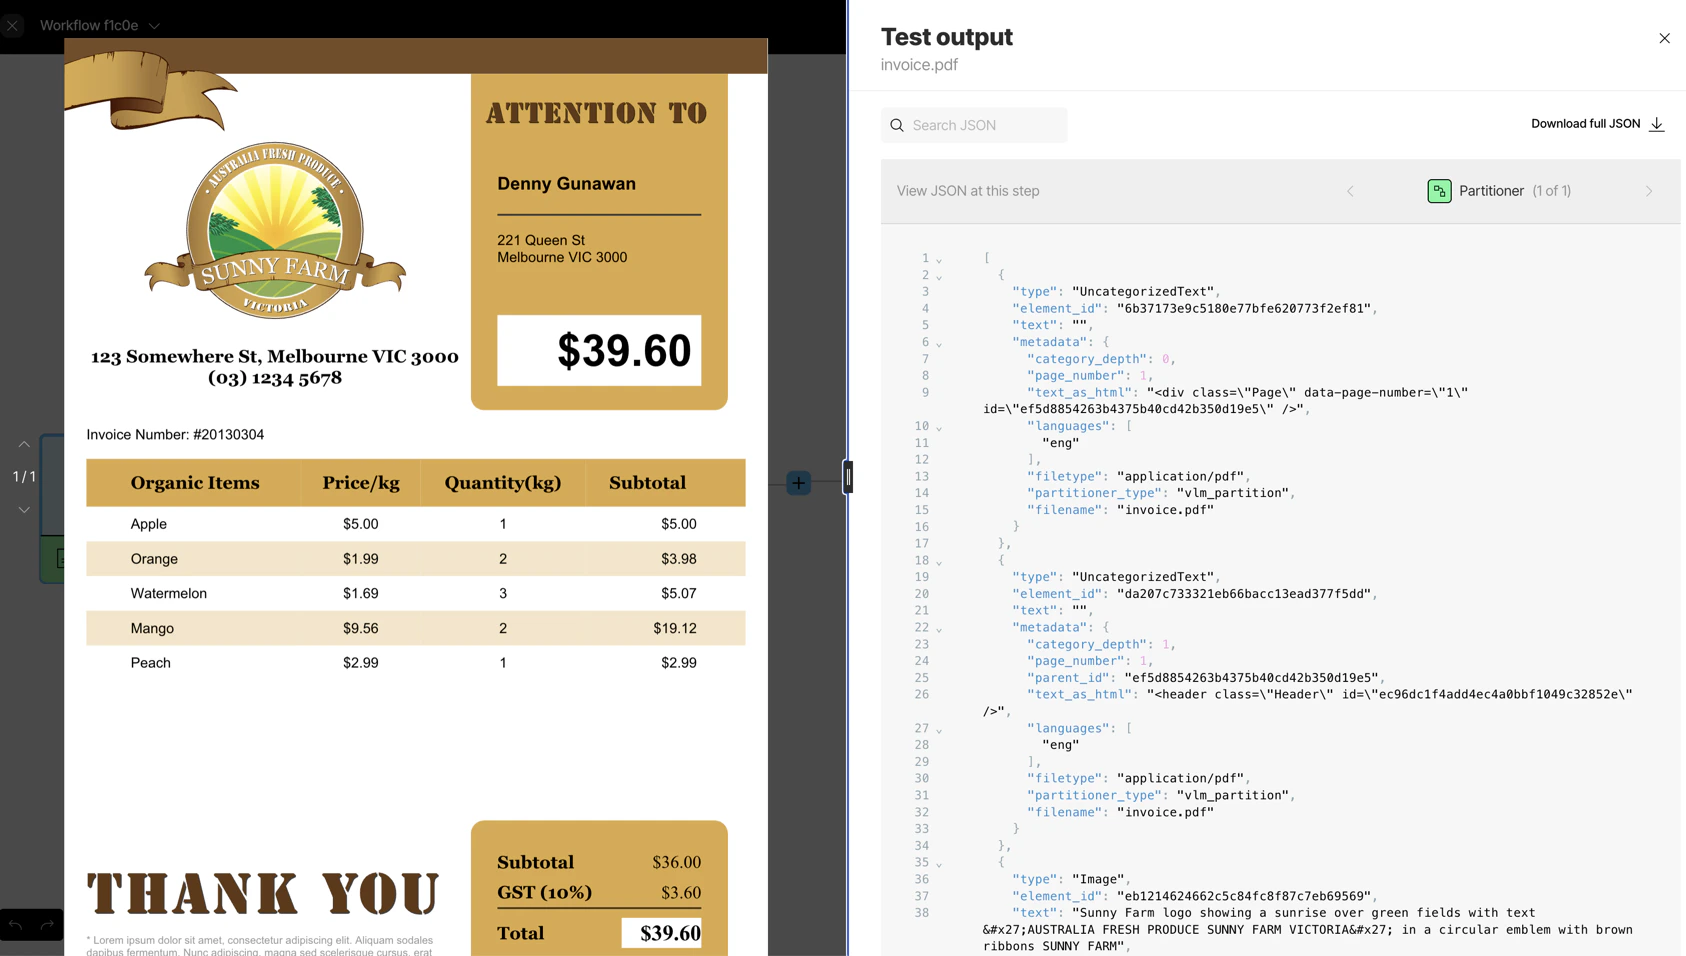The height and width of the screenshot is (956, 1686).
Task: Click the Organic Items column header
Action: 195,483
